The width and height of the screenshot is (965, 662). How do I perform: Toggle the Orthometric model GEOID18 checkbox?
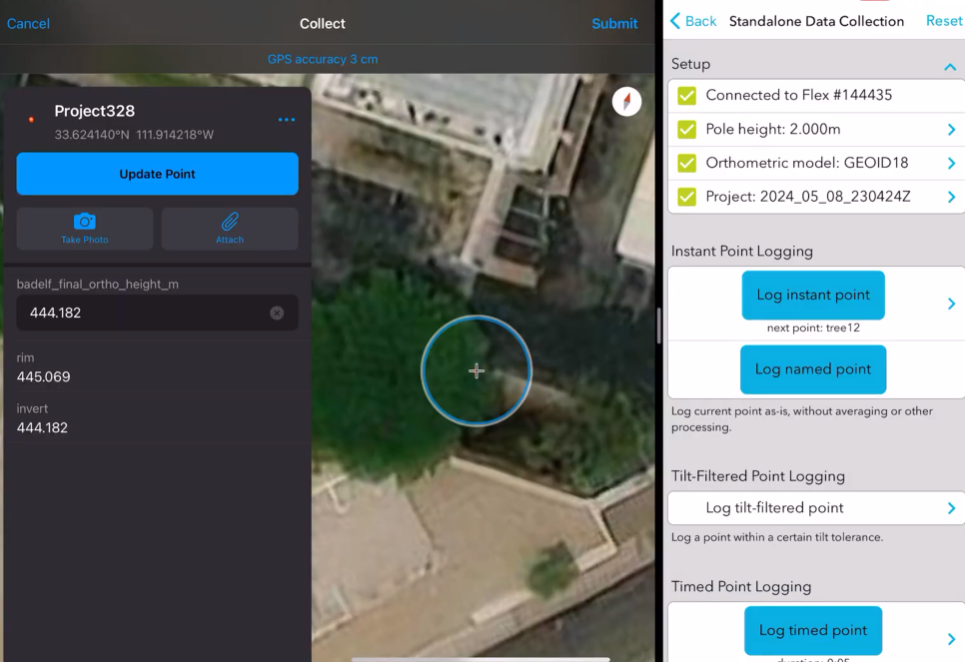coord(687,163)
